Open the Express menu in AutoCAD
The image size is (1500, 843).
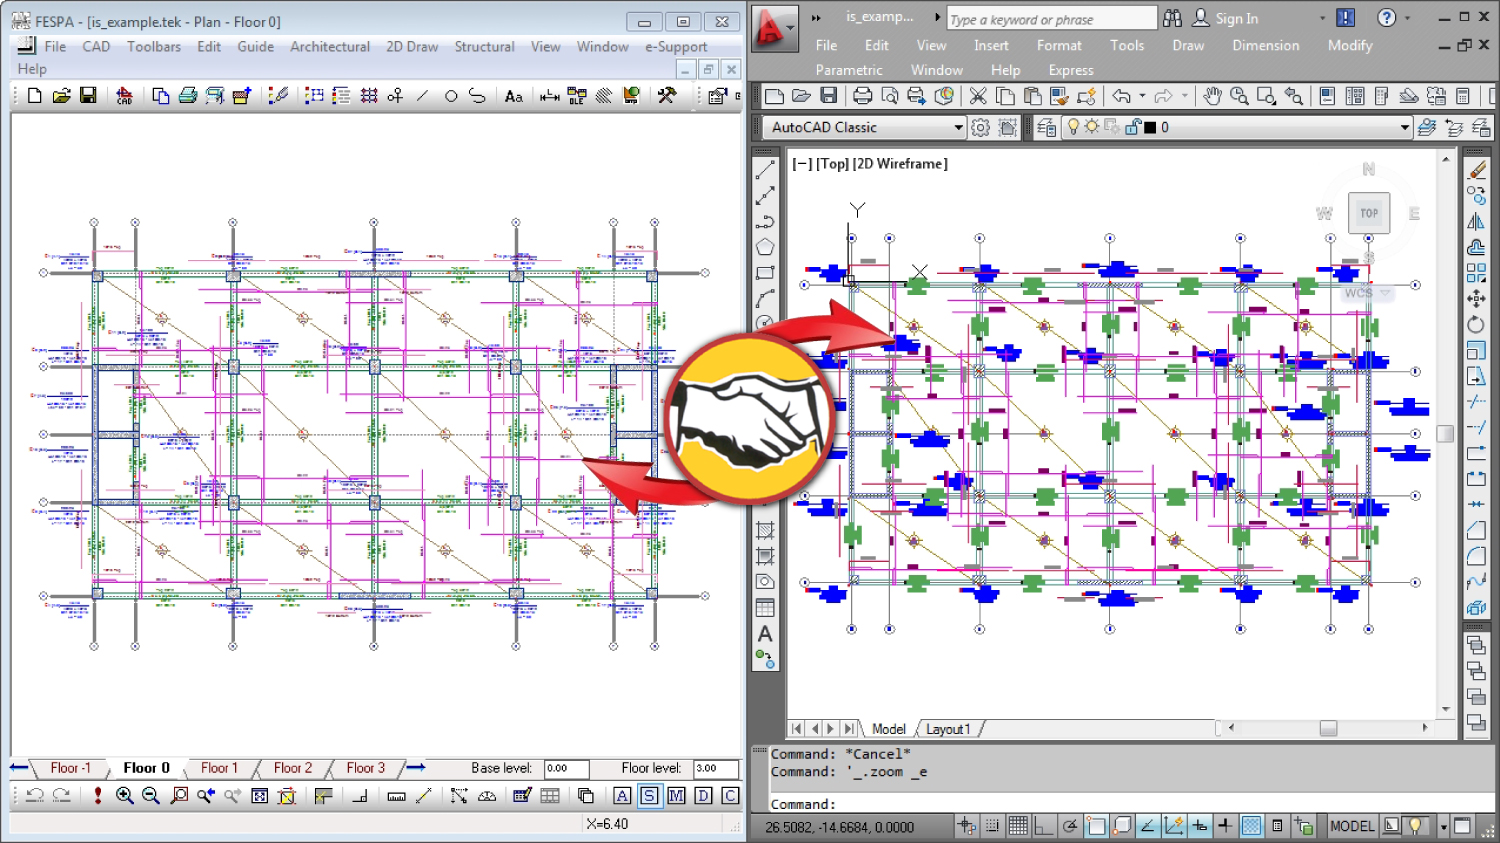pos(1071,70)
